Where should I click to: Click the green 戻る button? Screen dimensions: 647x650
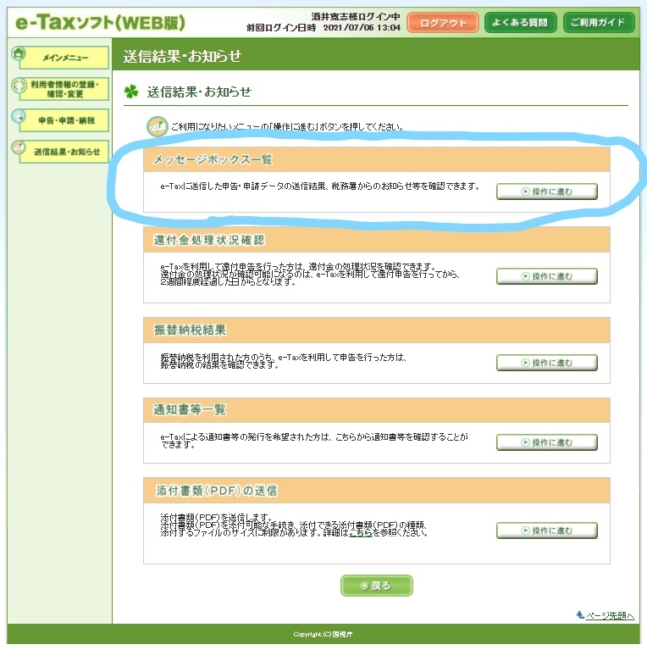(376, 585)
